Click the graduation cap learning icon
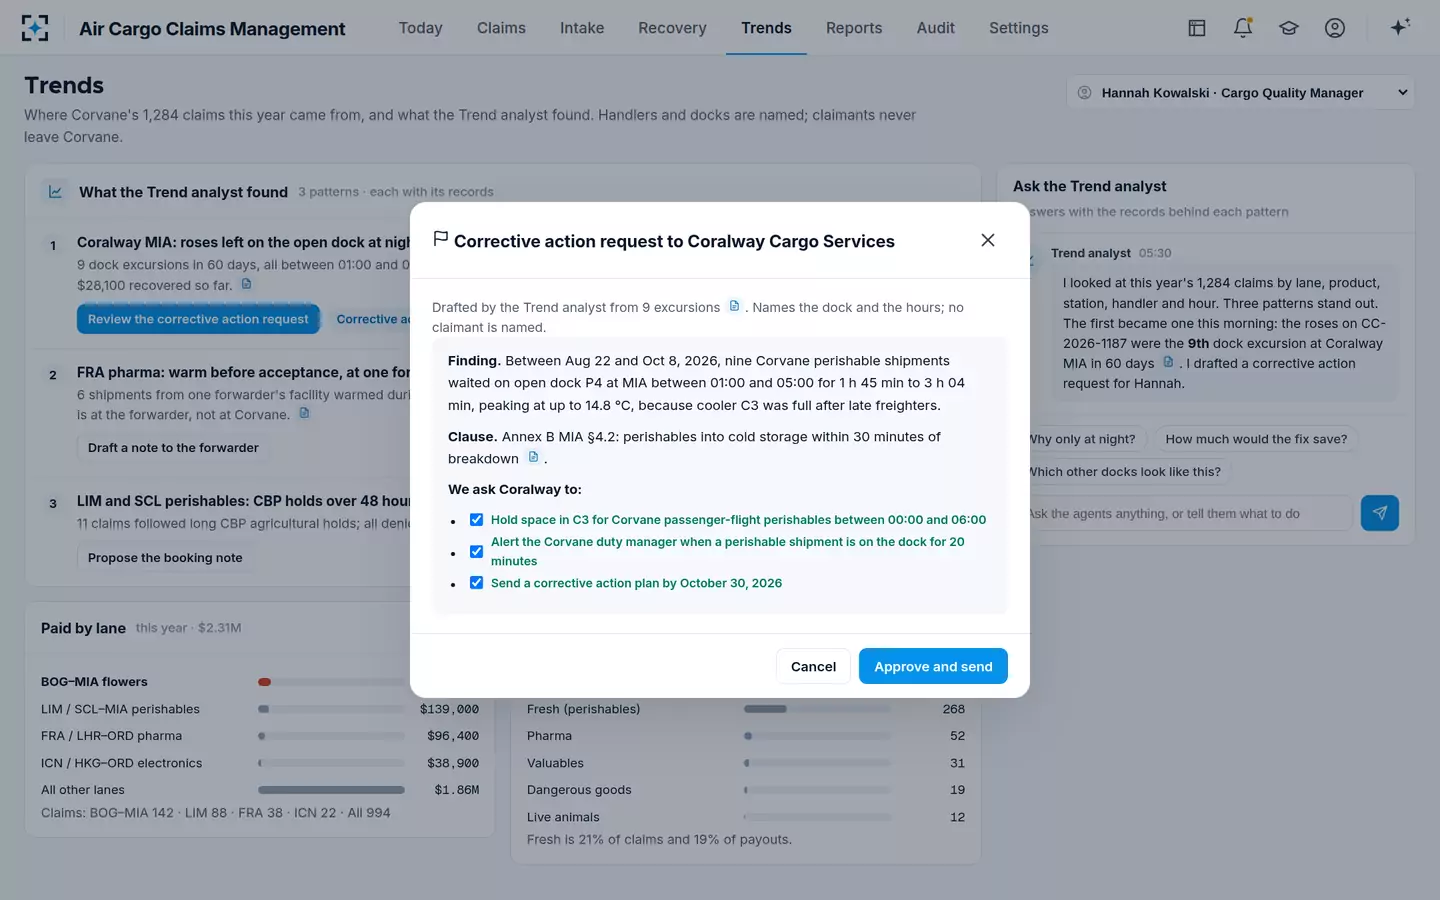1440x900 pixels. [1289, 28]
